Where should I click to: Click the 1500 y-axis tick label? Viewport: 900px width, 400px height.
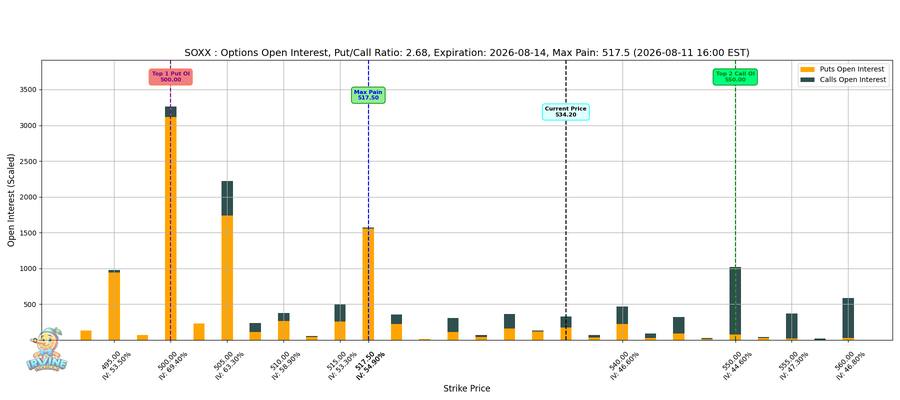pos(28,233)
